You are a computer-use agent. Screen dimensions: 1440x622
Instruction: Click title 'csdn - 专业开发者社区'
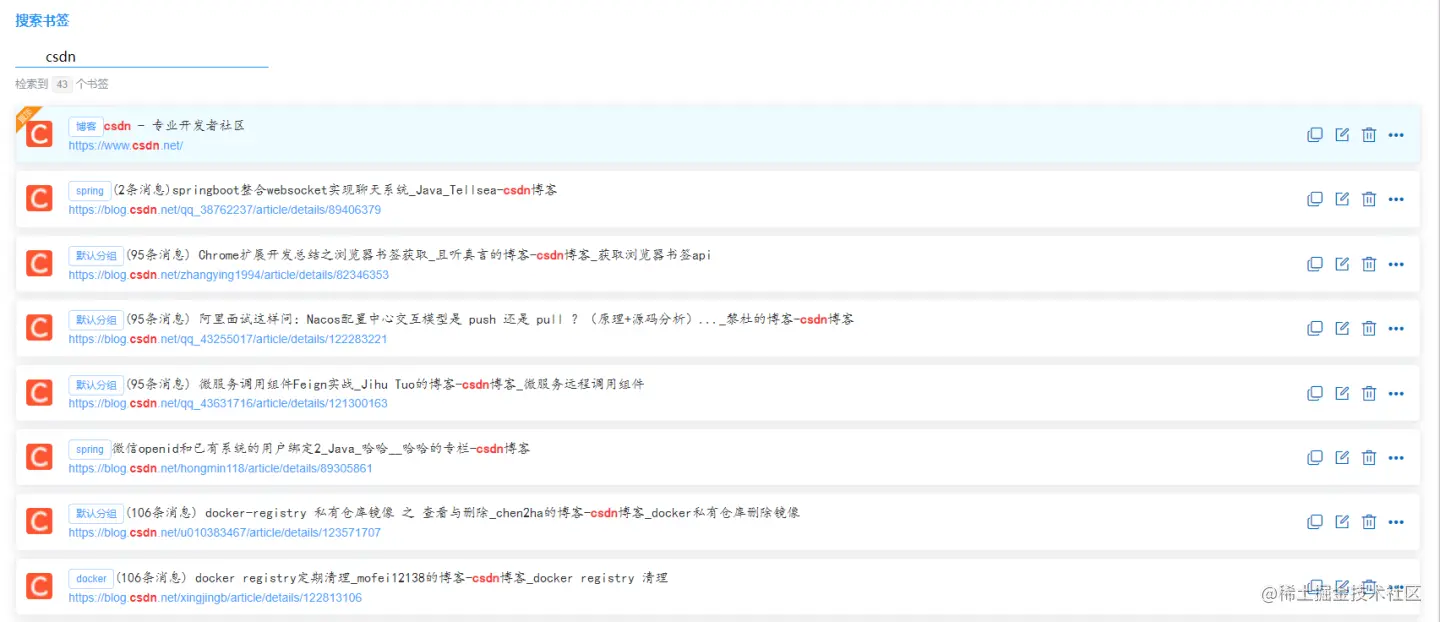coord(175,126)
